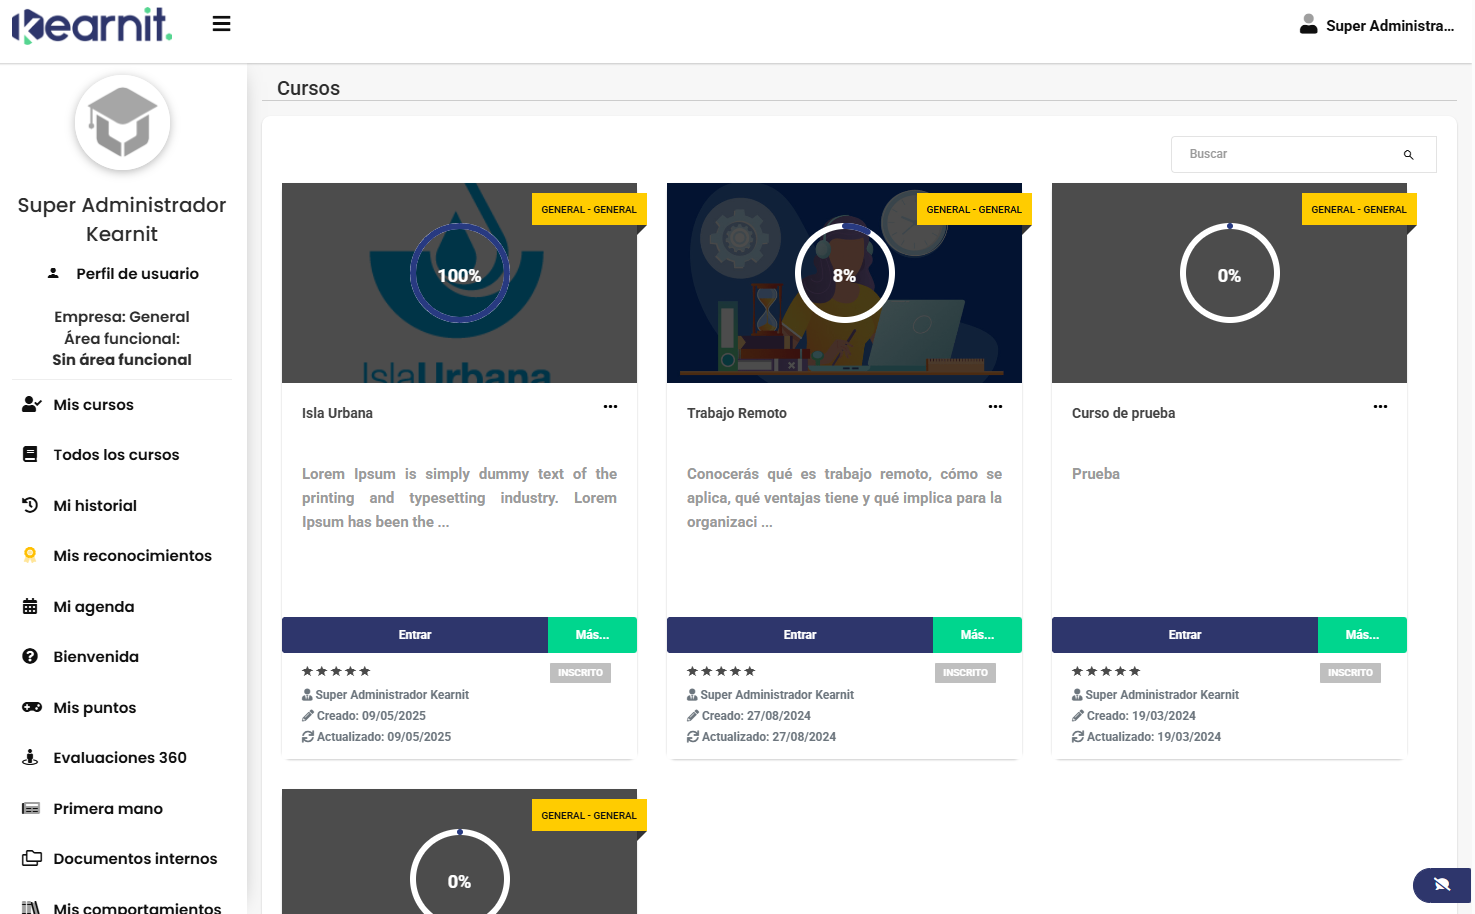Click the Curso de prueba title
1475x914 pixels.
(1123, 413)
